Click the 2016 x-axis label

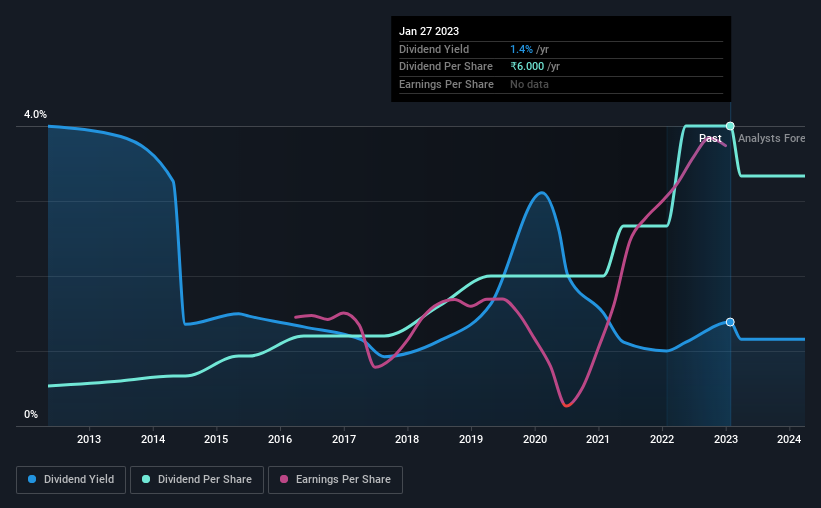click(280, 439)
